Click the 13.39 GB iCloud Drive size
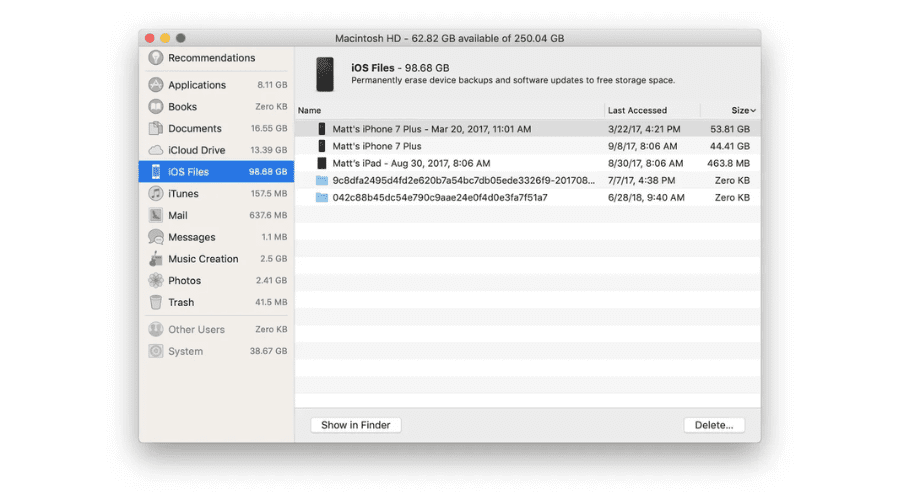 tap(269, 150)
